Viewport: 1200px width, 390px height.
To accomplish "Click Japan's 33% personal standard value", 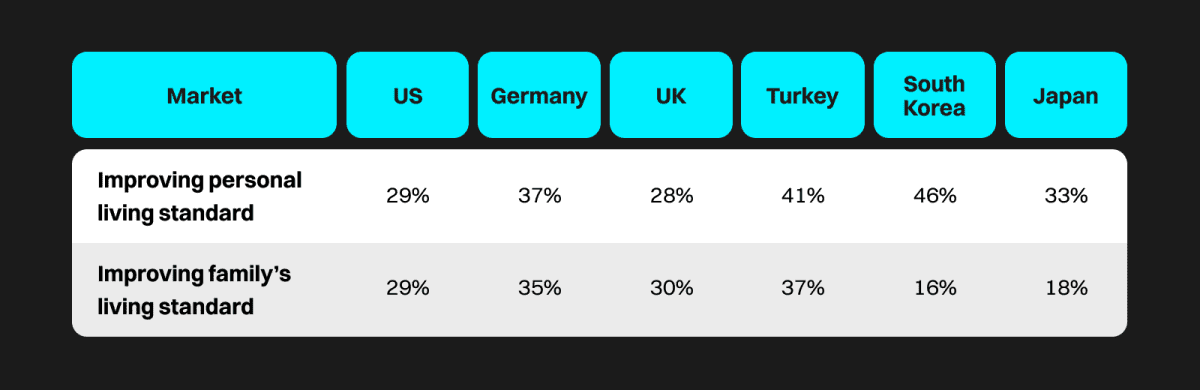I will (1066, 196).
